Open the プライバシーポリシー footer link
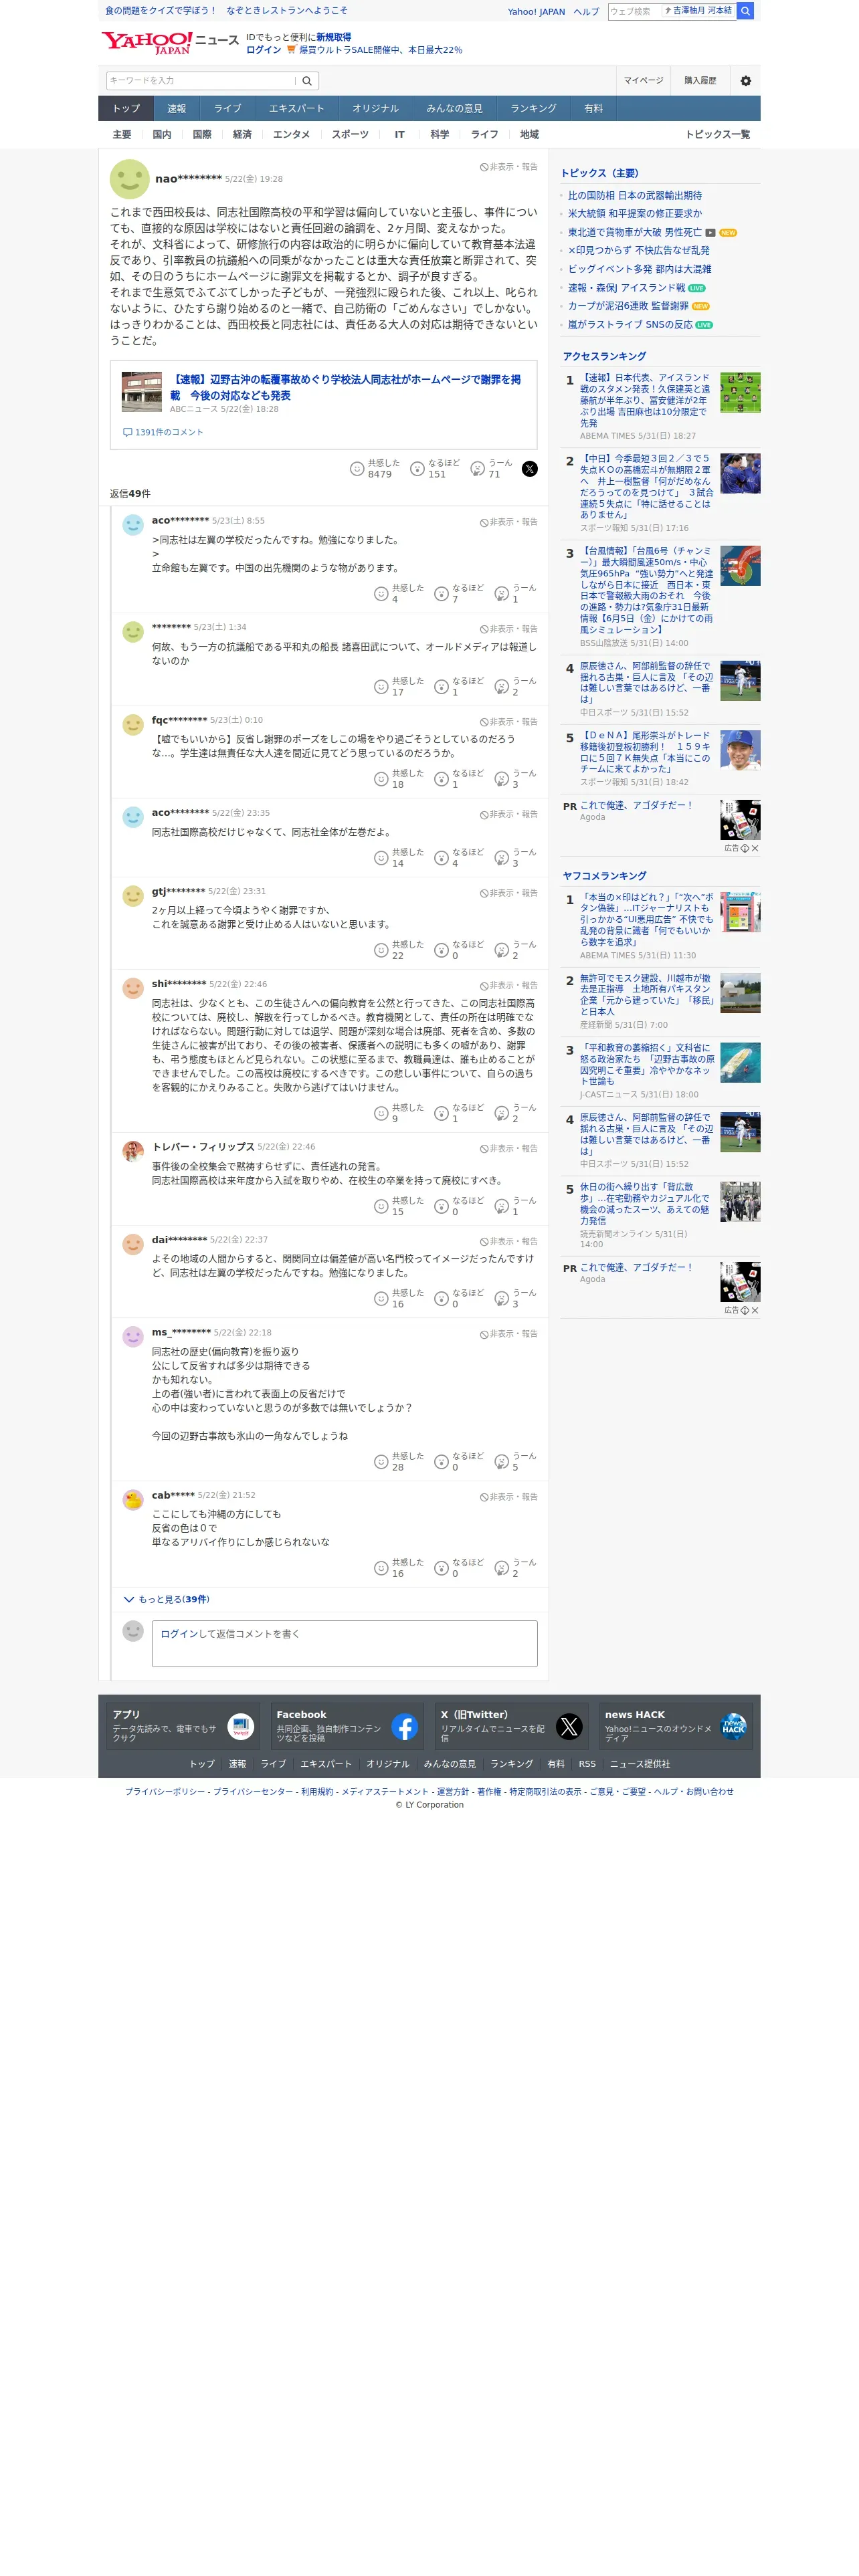Screen dimensions: 859x2576 tap(165, 1791)
